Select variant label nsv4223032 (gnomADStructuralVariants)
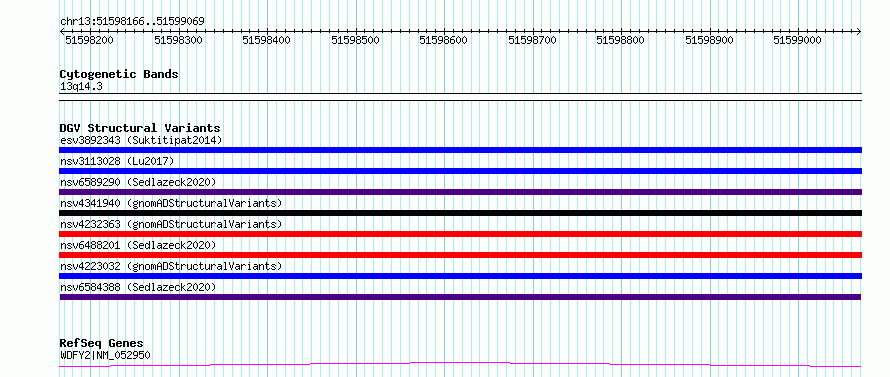Viewport: 890px width, 377px height. tap(171, 266)
